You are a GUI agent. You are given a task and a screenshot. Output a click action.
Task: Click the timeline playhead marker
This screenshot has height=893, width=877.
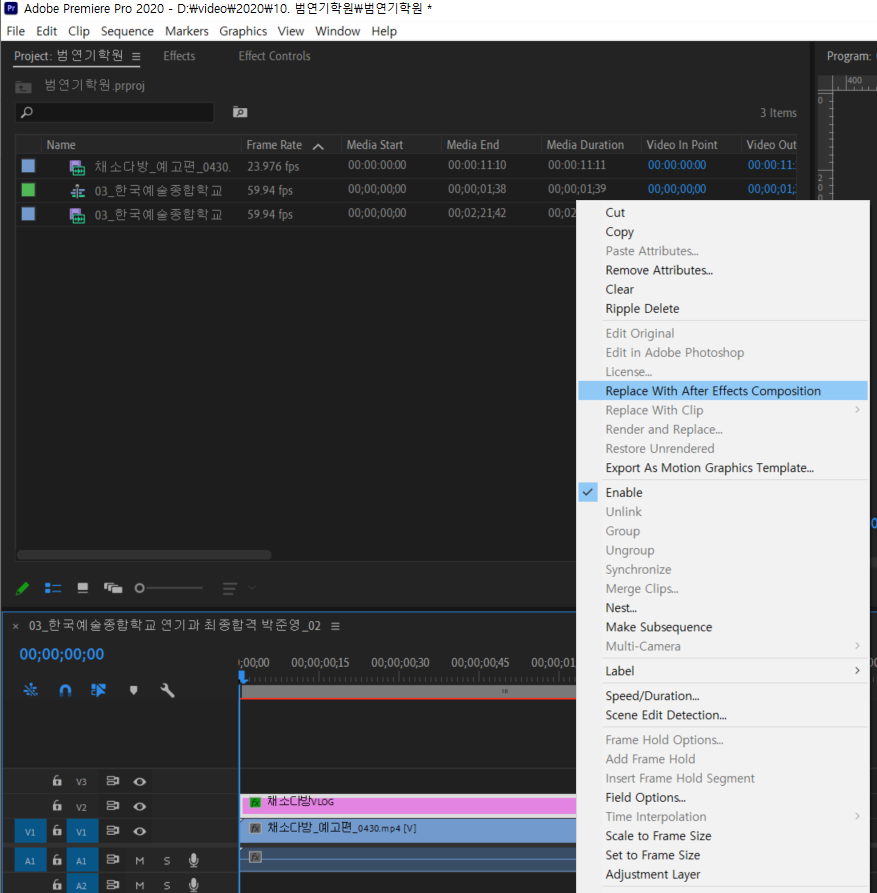[243, 677]
